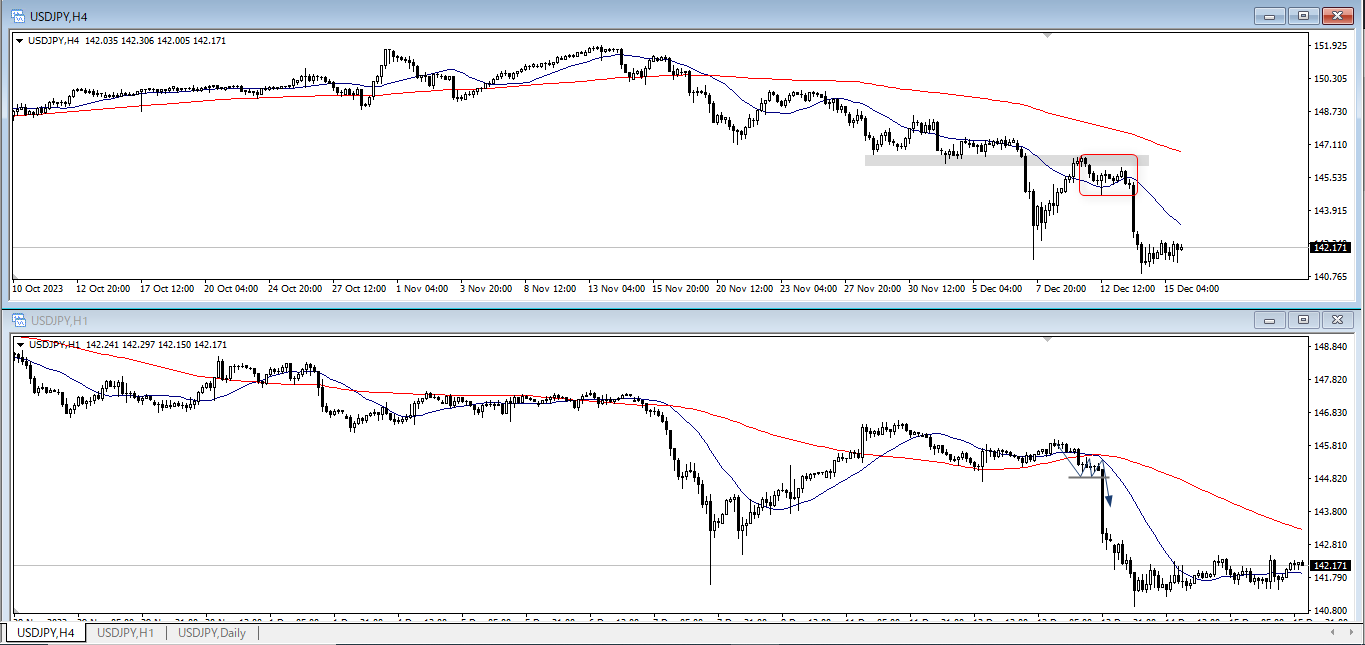The height and width of the screenshot is (645, 1365).
Task: Click the chart shift triangle on H4 chart
Action: [1047, 36]
